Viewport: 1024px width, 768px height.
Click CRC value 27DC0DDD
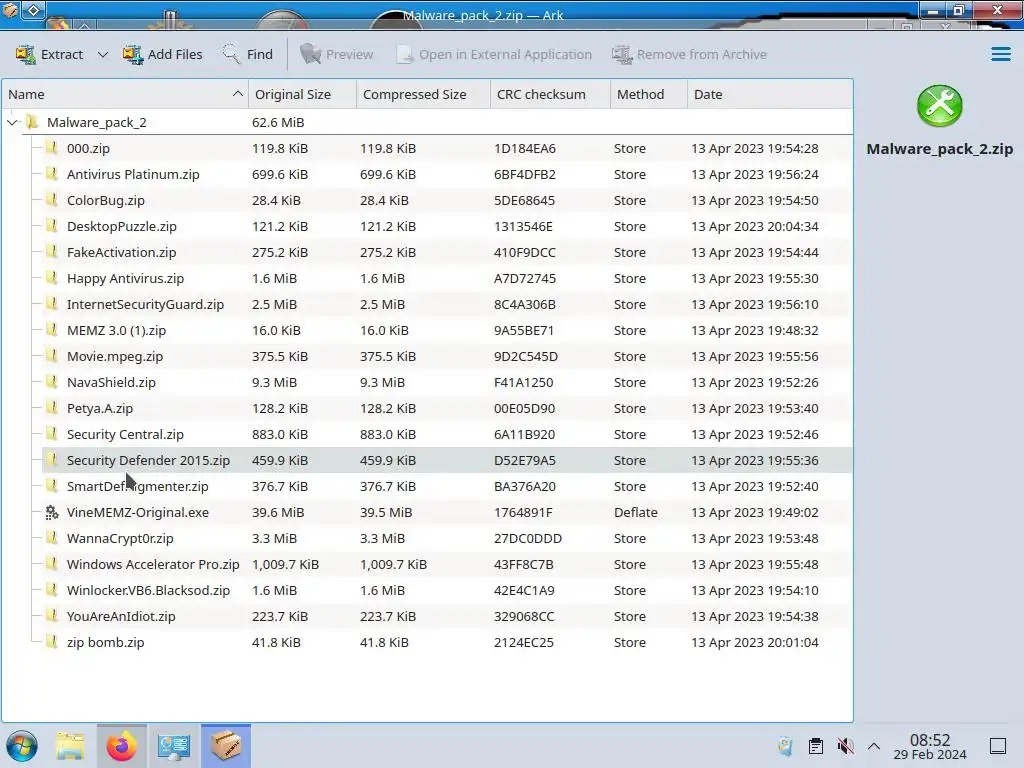[x=528, y=539]
